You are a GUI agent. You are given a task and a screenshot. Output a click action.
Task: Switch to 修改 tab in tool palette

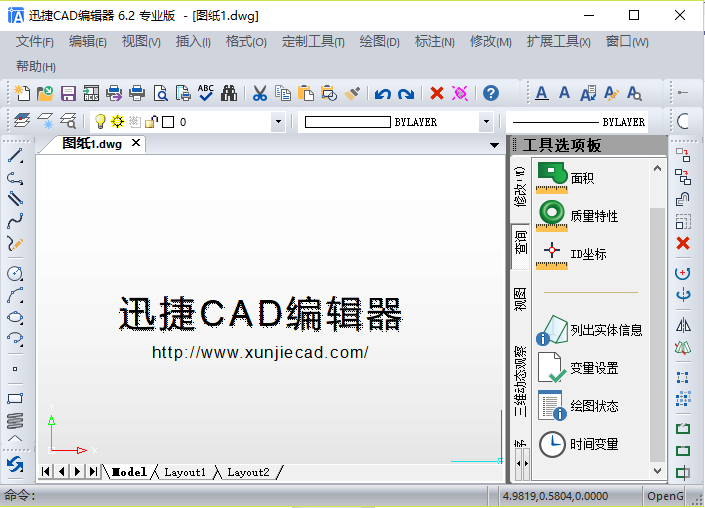click(x=521, y=187)
